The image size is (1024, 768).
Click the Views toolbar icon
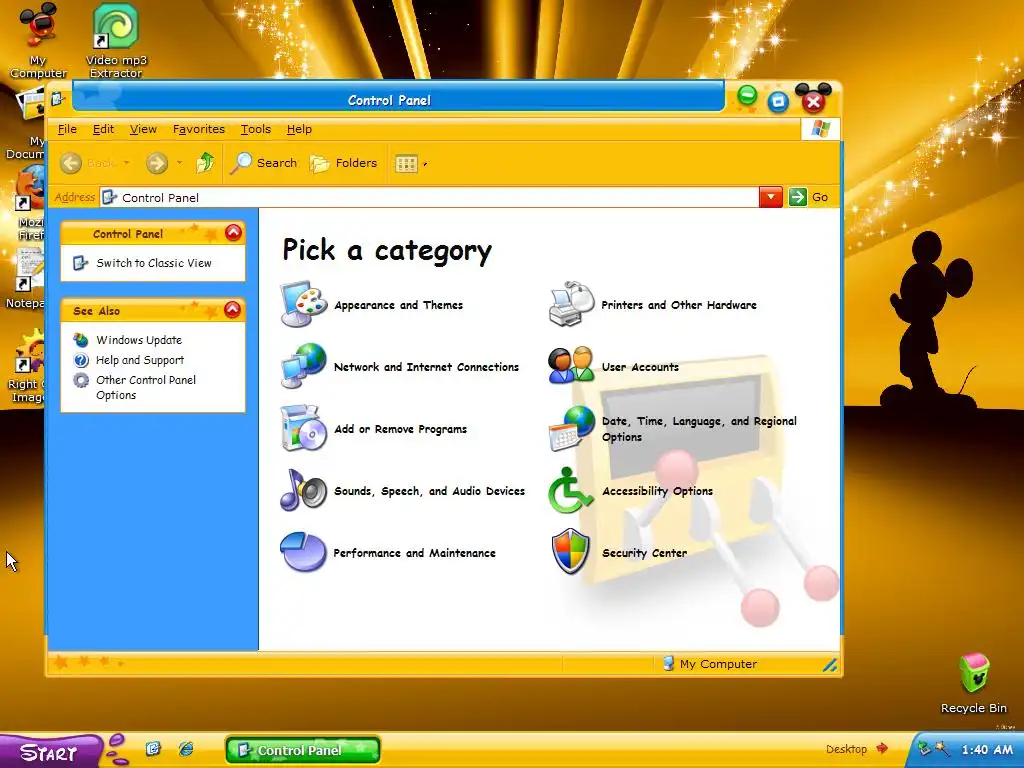coord(406,163)
